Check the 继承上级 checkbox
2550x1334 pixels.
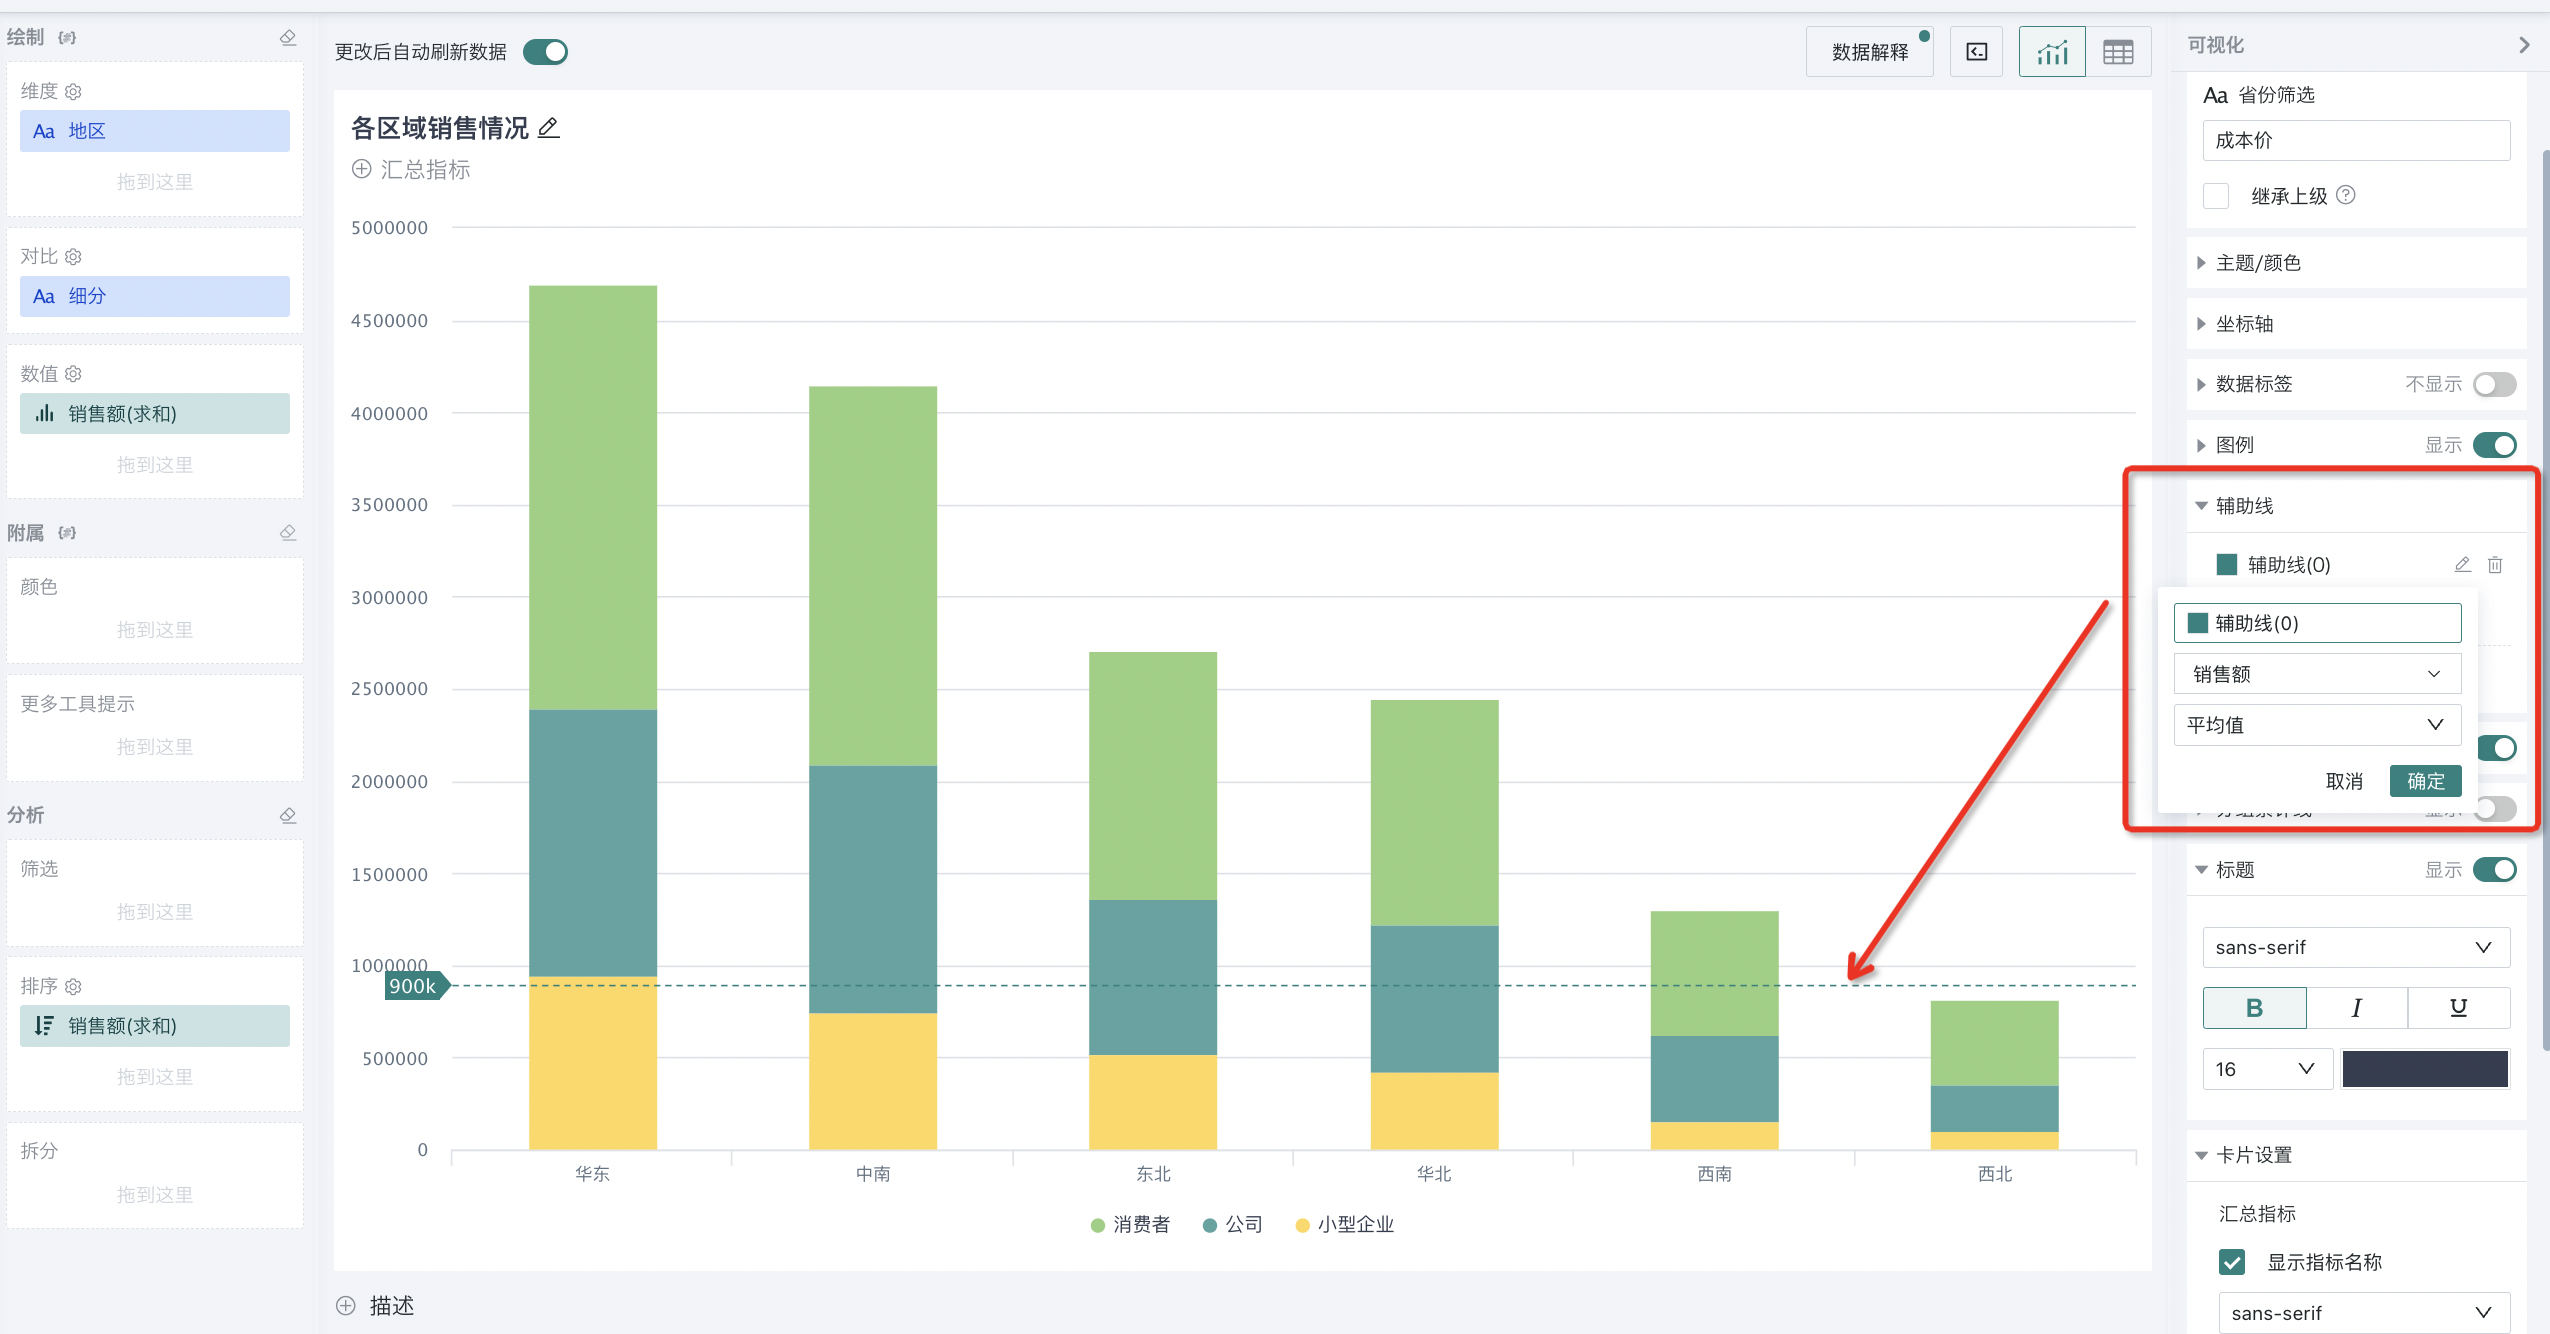click(2216, 196)
